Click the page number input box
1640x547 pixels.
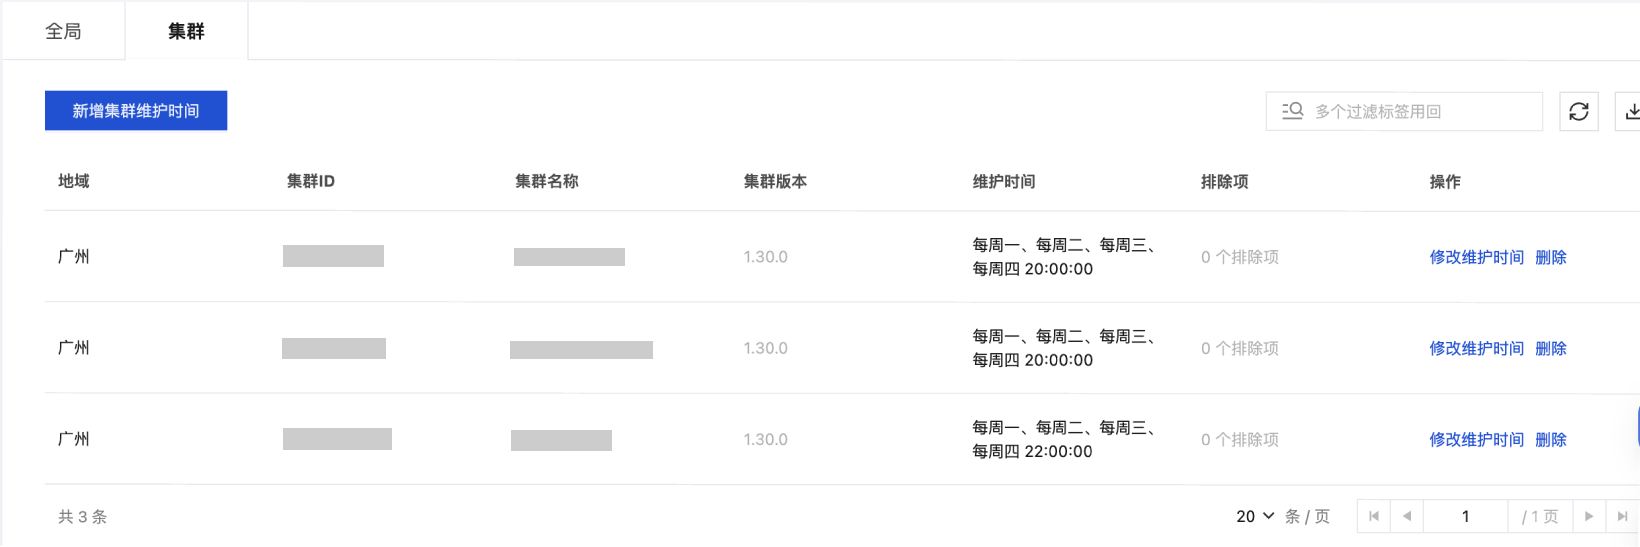tap(1465, 516)
